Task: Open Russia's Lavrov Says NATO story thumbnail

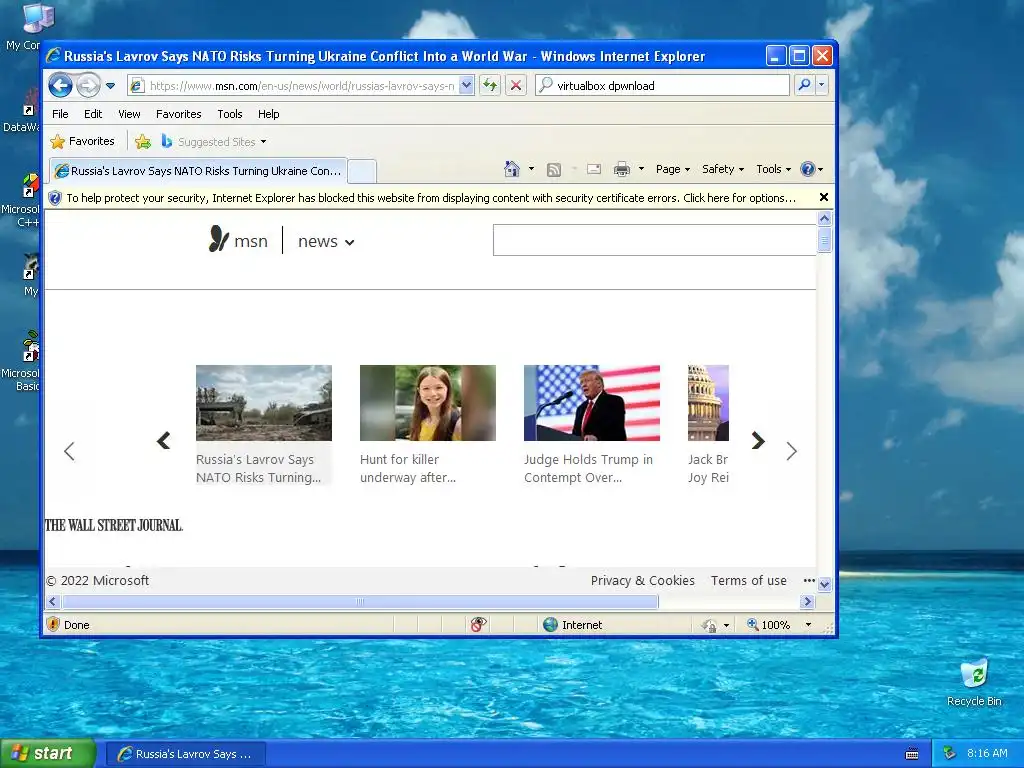Action: pos(264,403)
